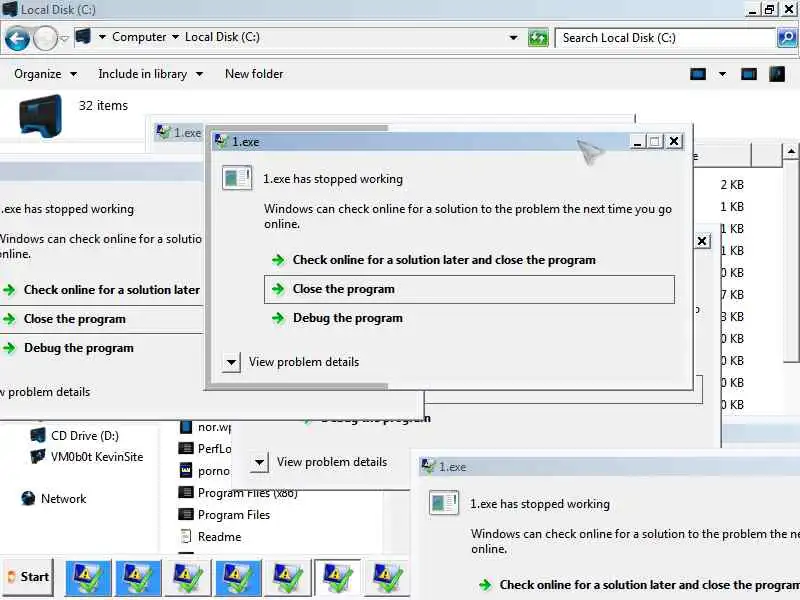
Task: Choose Debug the program in left background dialog
Action: [69, 348]
